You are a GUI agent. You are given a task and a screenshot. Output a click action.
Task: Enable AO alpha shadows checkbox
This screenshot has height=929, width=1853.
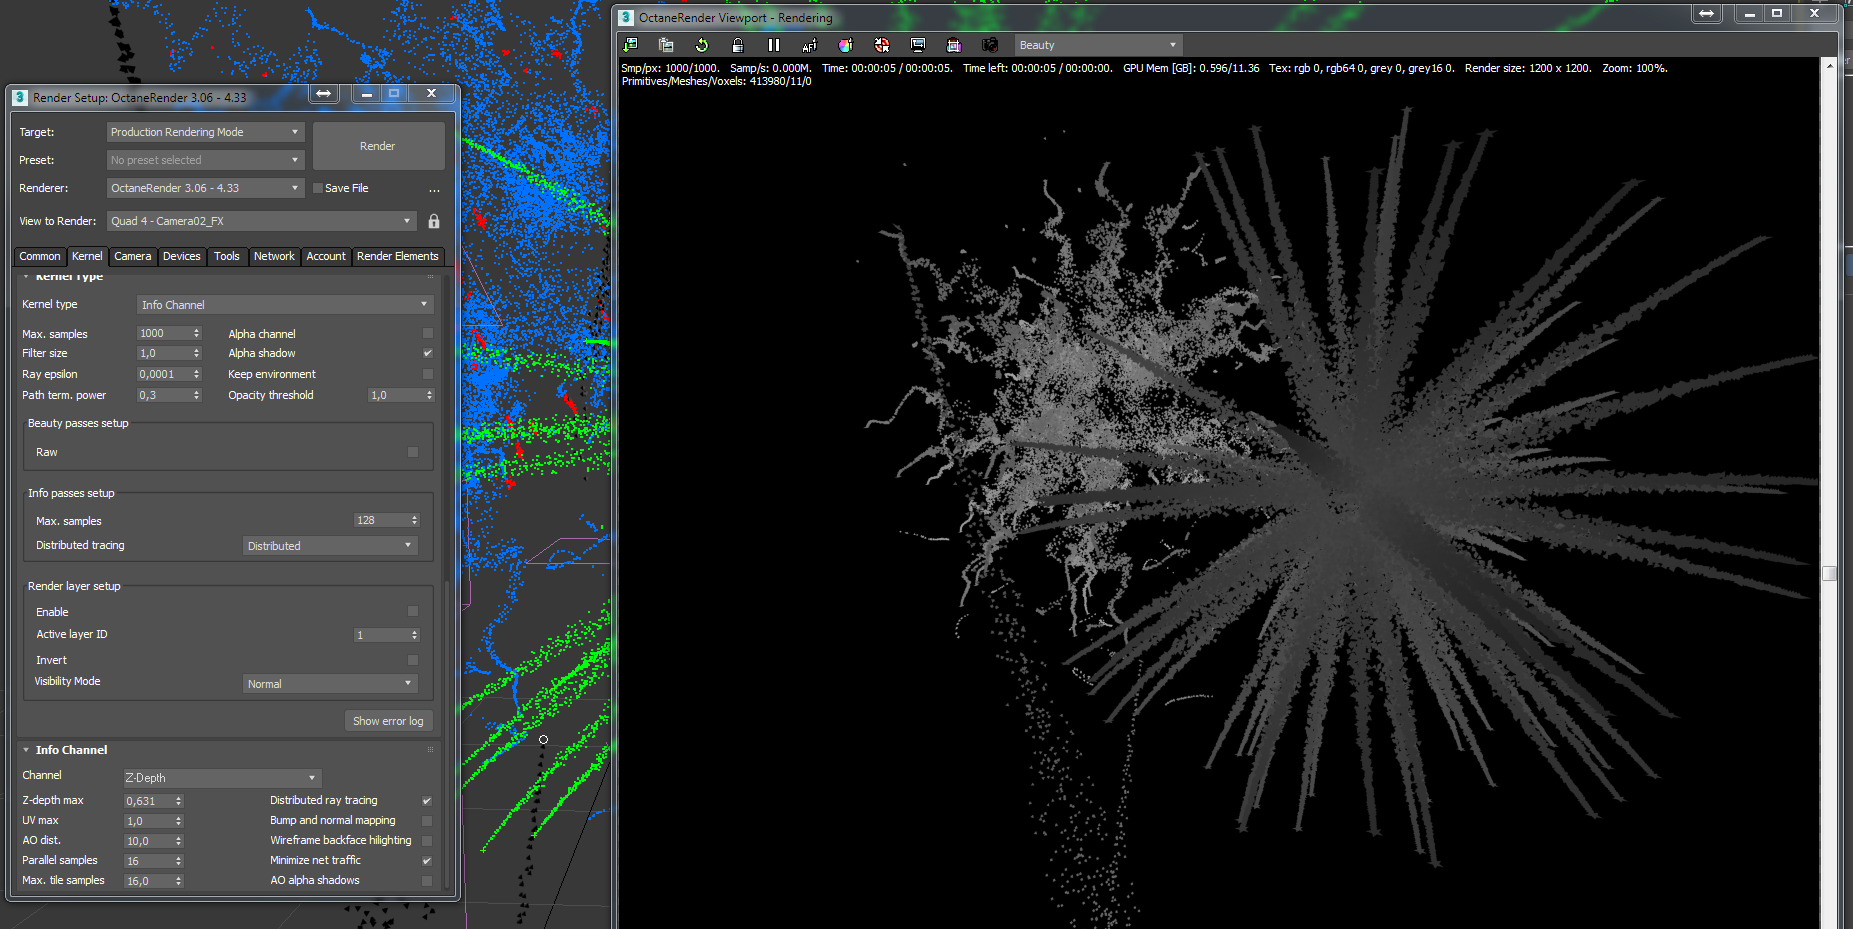coord(427,880)
